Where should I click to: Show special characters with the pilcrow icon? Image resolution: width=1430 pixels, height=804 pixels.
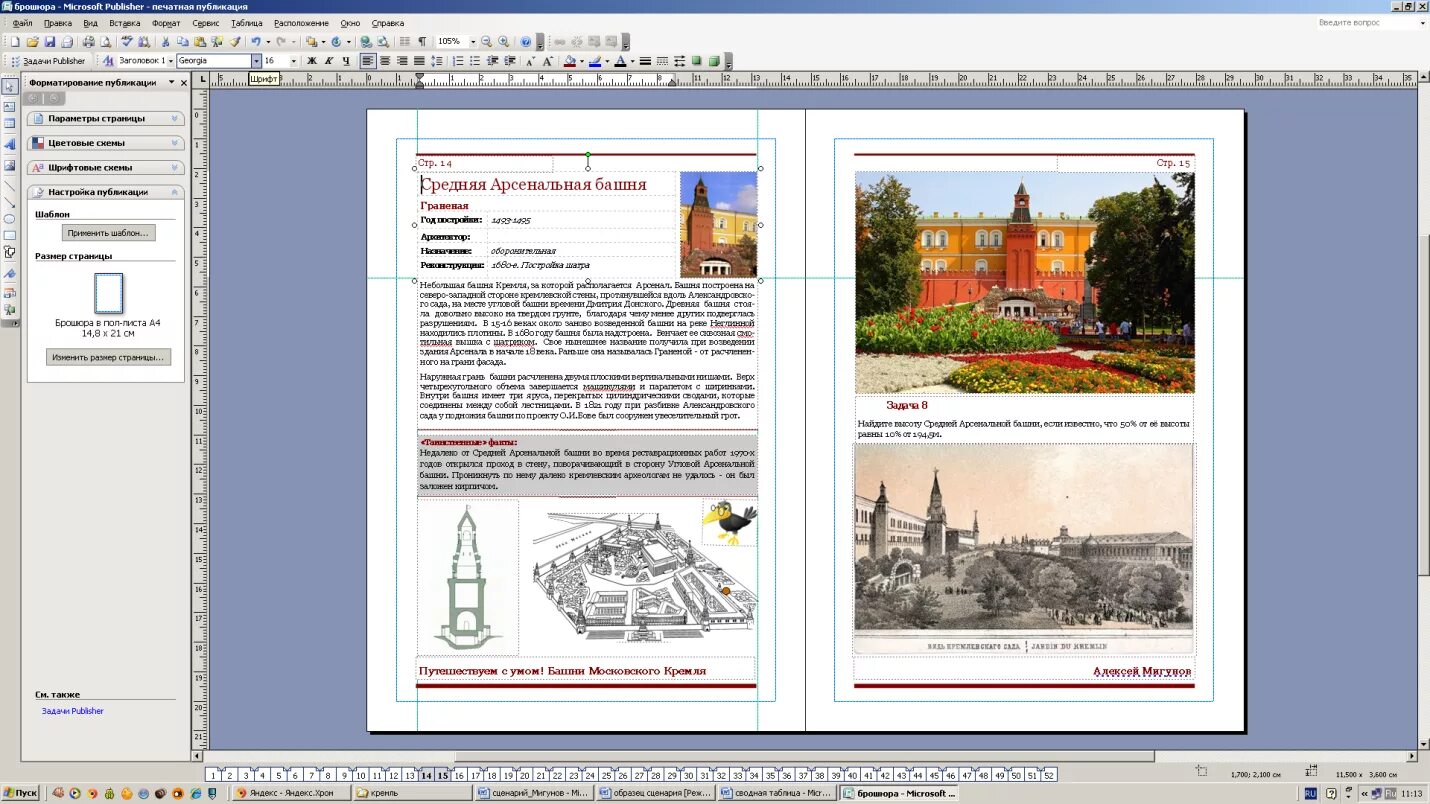point(422,42)
